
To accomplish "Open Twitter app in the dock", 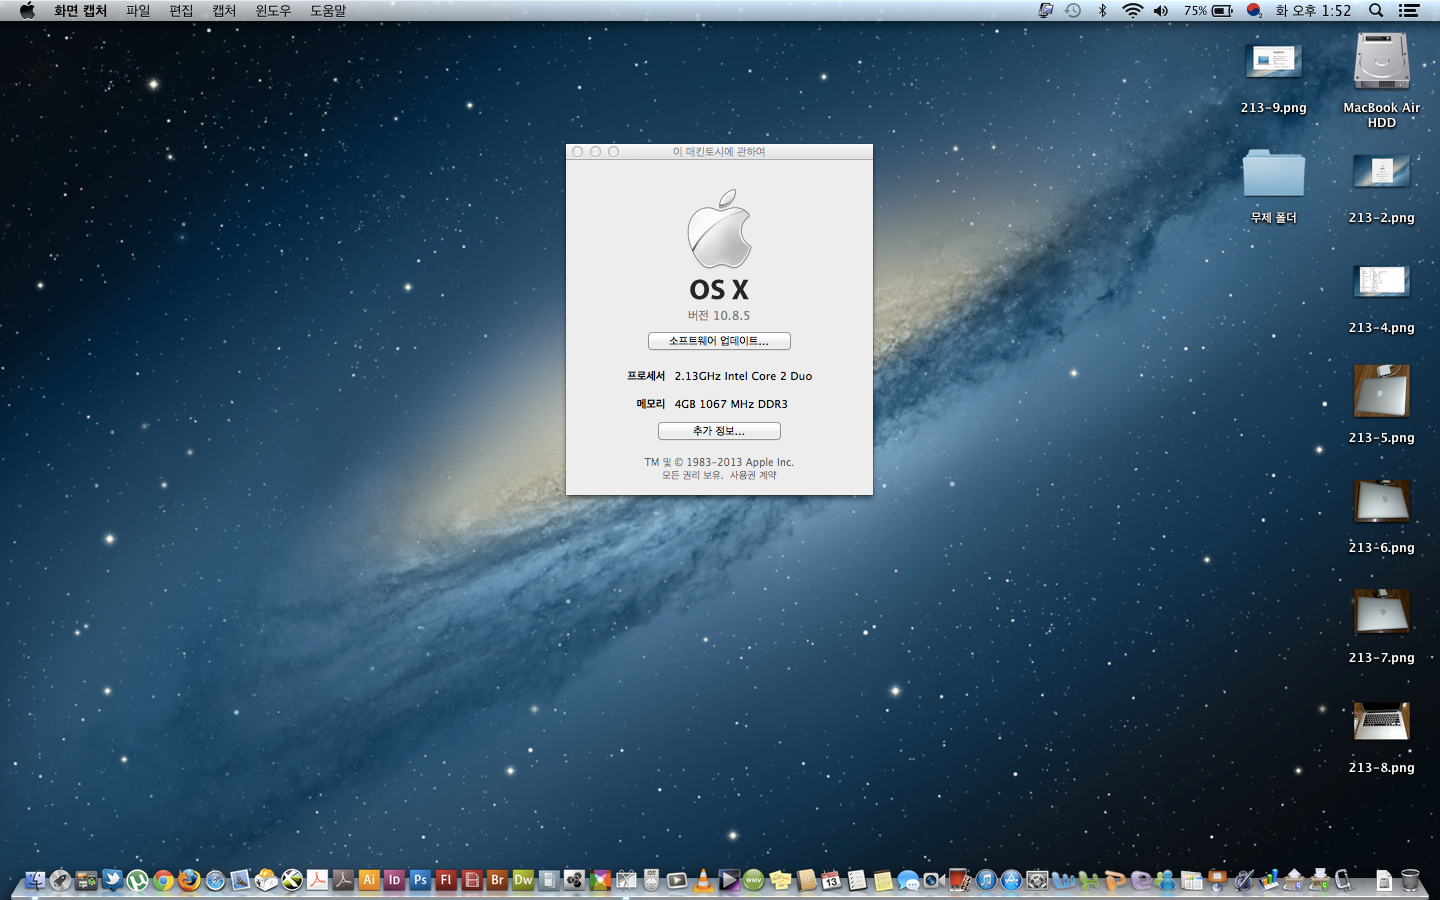I will (x=112, y=880).
